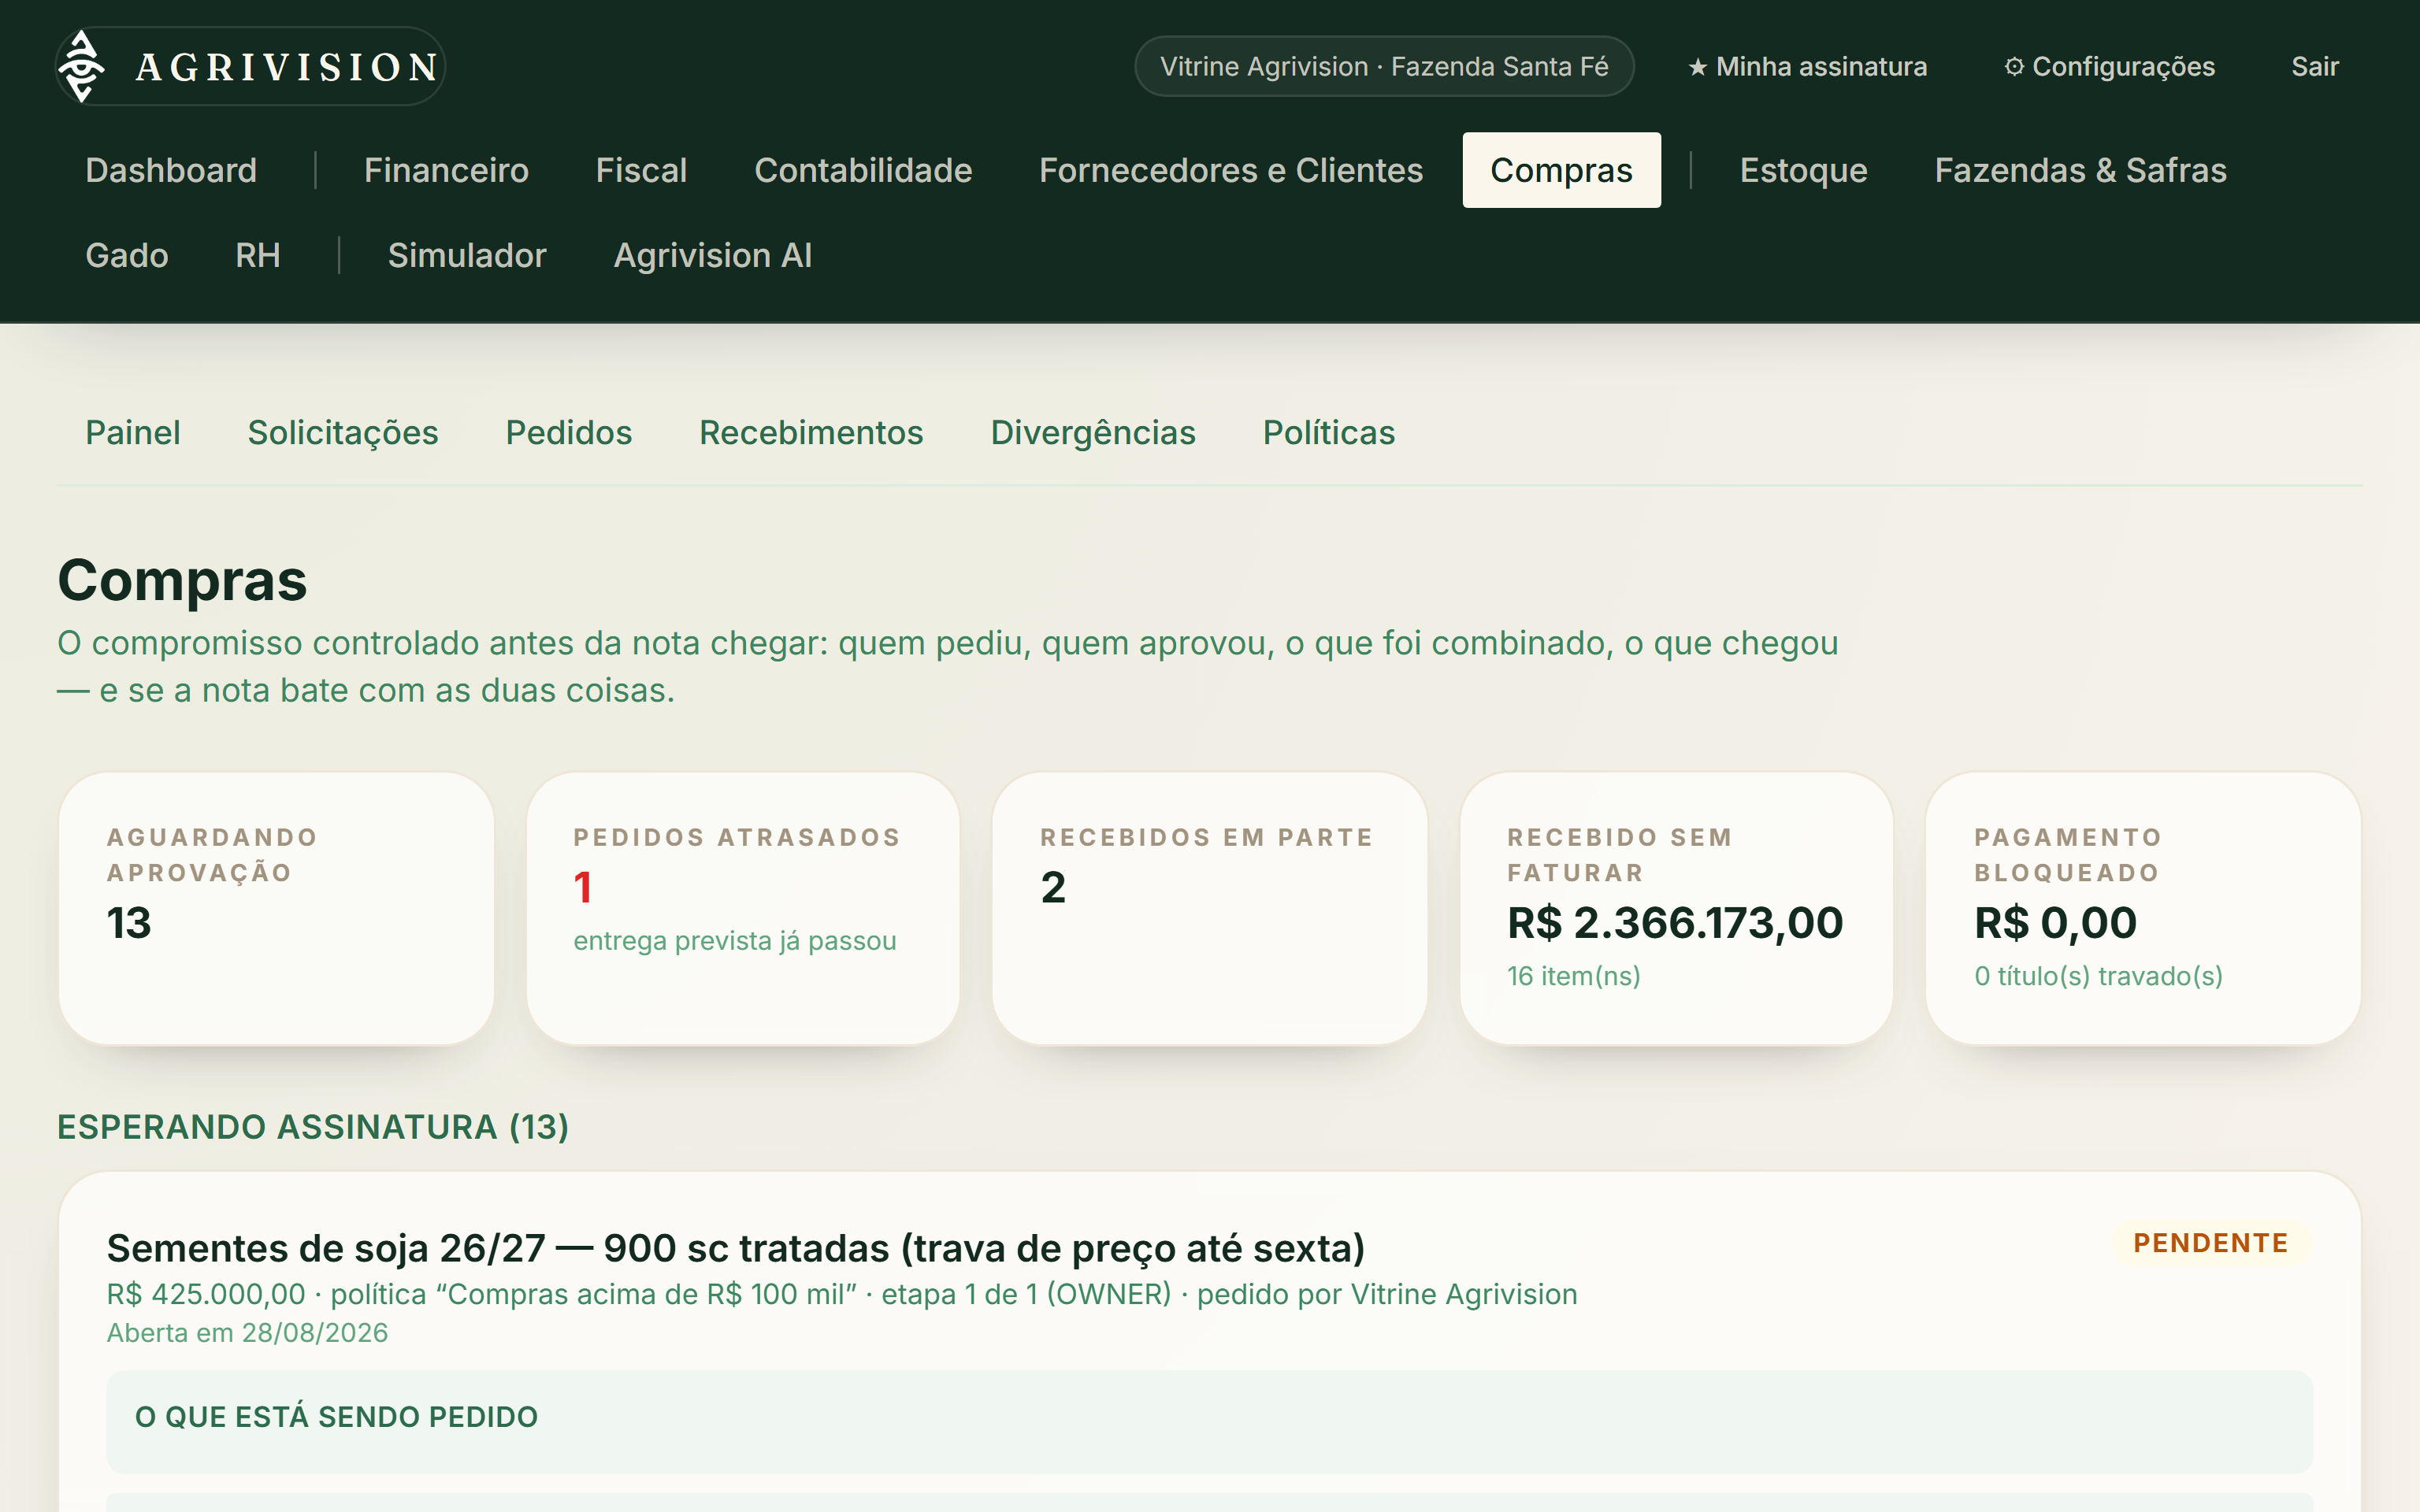Click the Aguardando Aprovação card

276,908
